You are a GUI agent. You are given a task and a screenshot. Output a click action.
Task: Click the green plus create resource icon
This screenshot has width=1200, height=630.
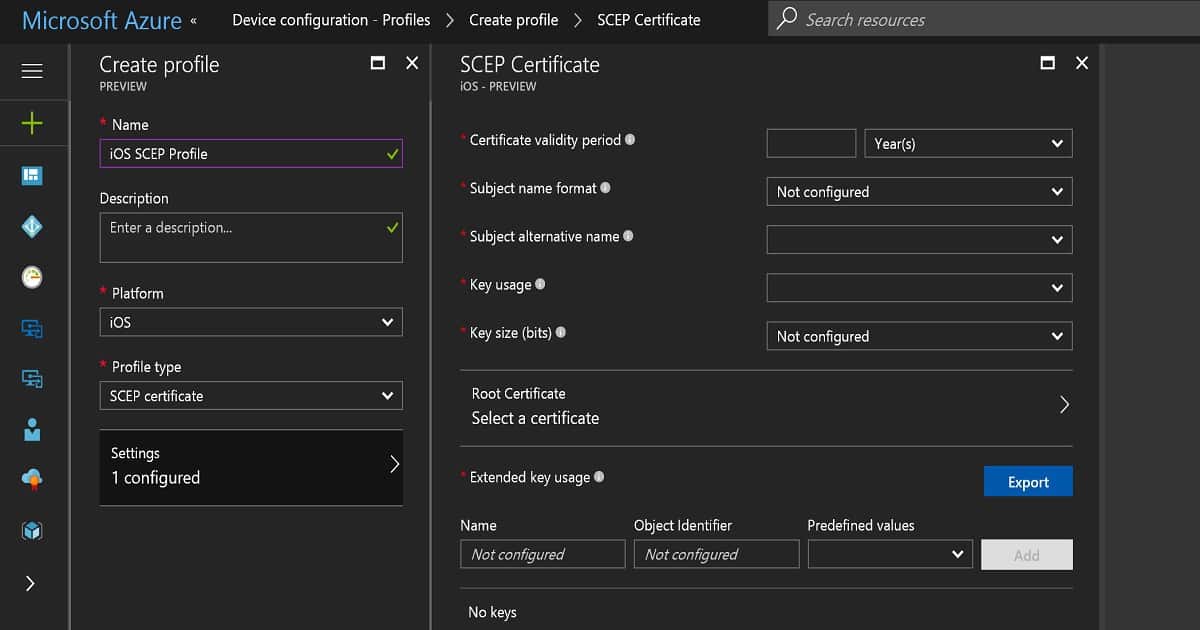pos(32,123)
